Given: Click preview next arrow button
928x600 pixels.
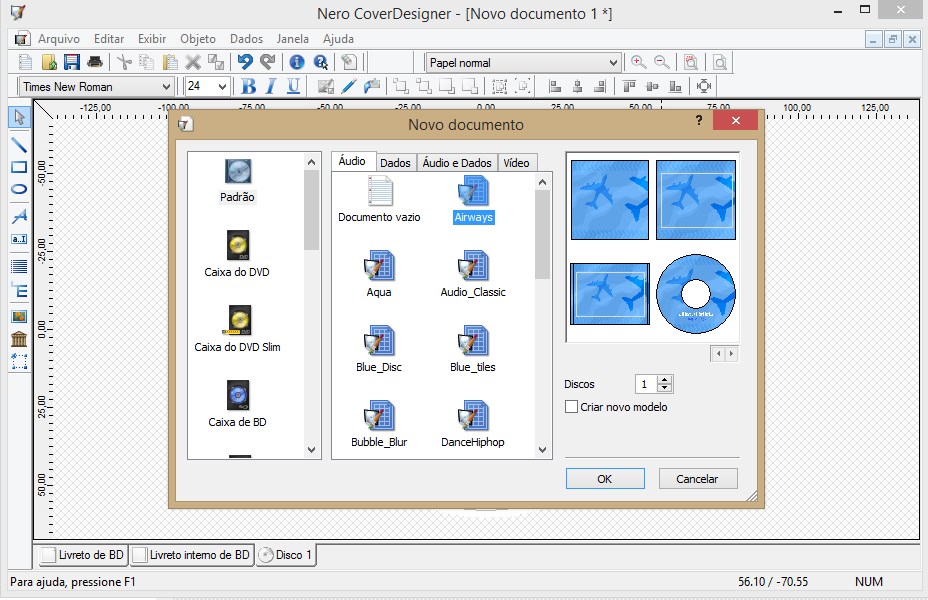Looking at the screenshot, I should [732, 354].
